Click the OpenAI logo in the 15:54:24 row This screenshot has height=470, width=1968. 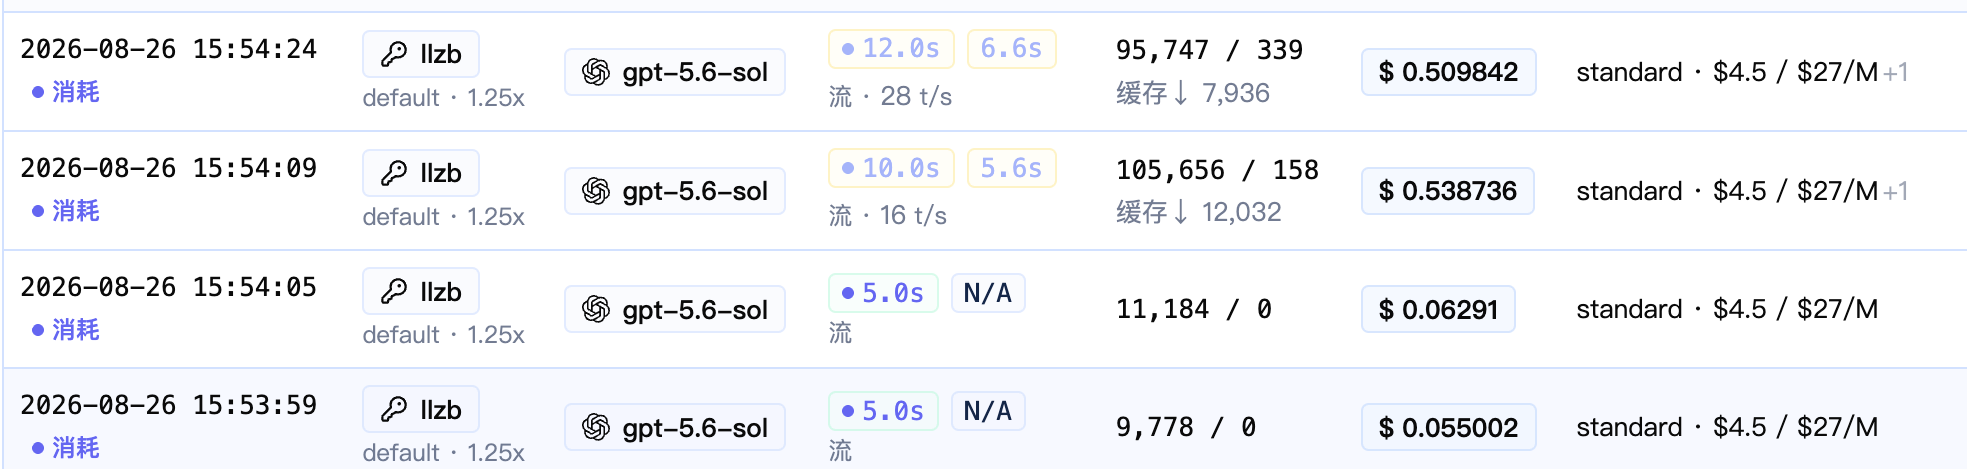click(x=596, y=72)
